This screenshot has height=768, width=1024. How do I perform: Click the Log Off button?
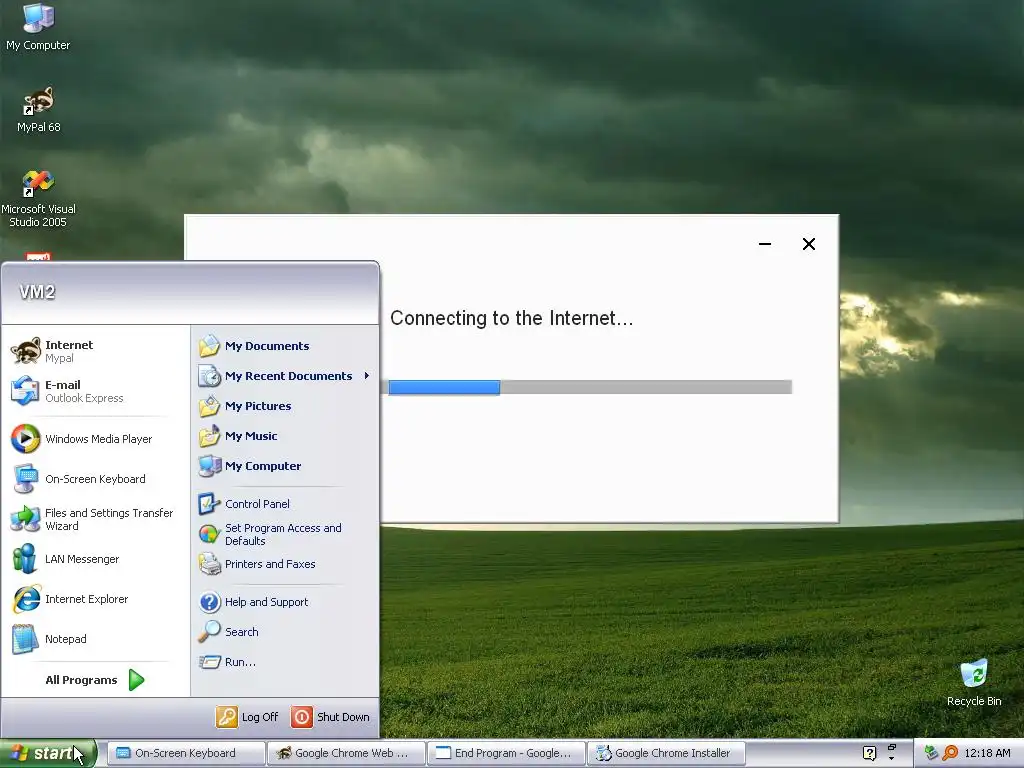[248, 717]
